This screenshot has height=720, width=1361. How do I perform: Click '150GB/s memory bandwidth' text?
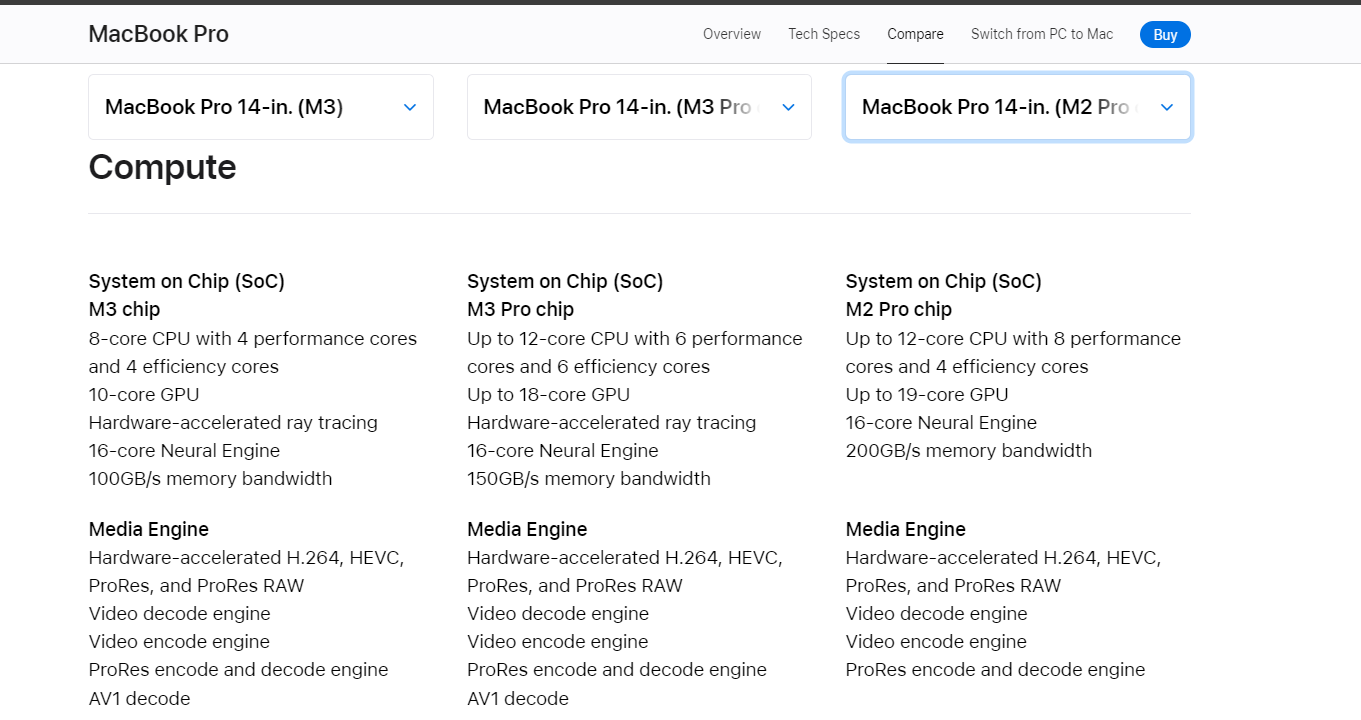coord(589,478)
